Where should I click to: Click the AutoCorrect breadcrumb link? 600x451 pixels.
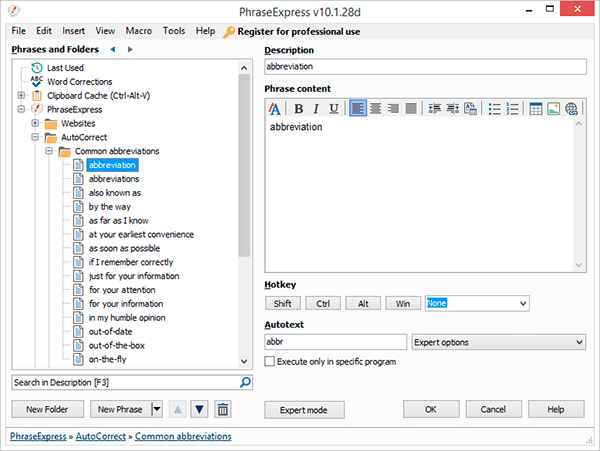[101, 437]
